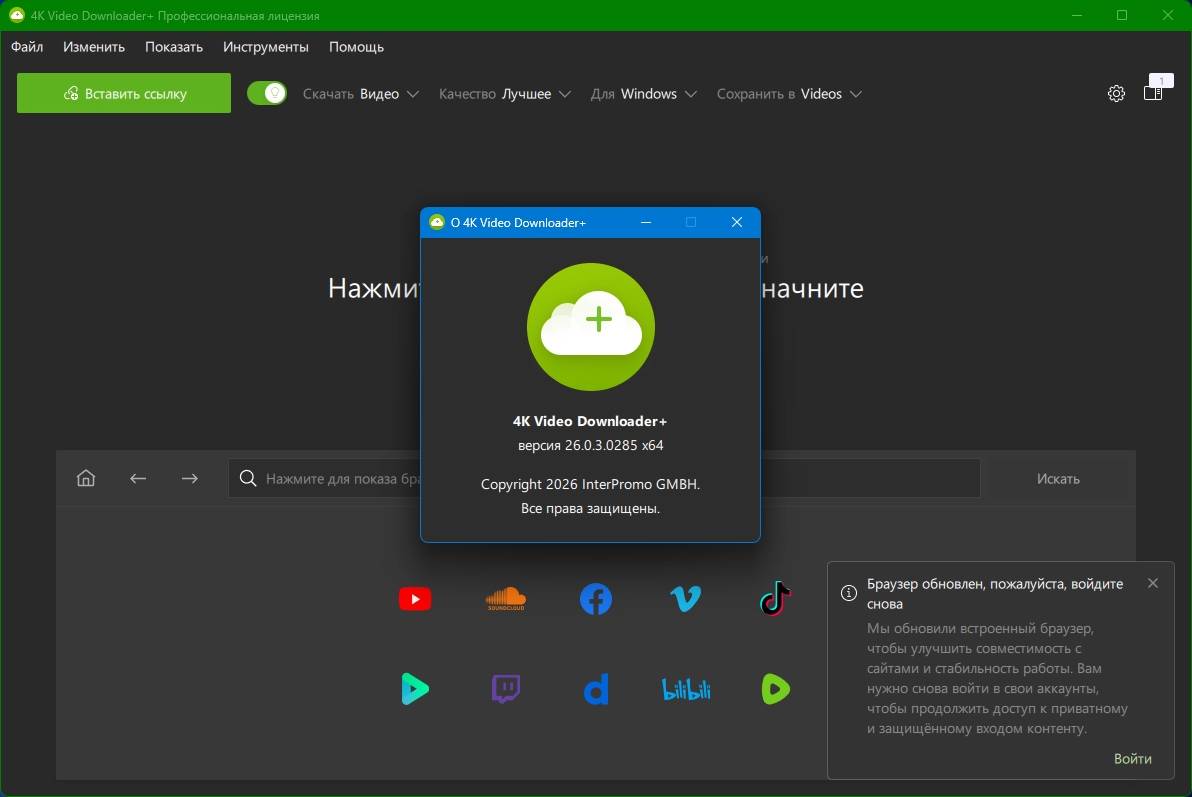The width and height of the screenshot is (1192, 797).
Task: Open the SoundCloud site shortcut
Action: (505, 599)
